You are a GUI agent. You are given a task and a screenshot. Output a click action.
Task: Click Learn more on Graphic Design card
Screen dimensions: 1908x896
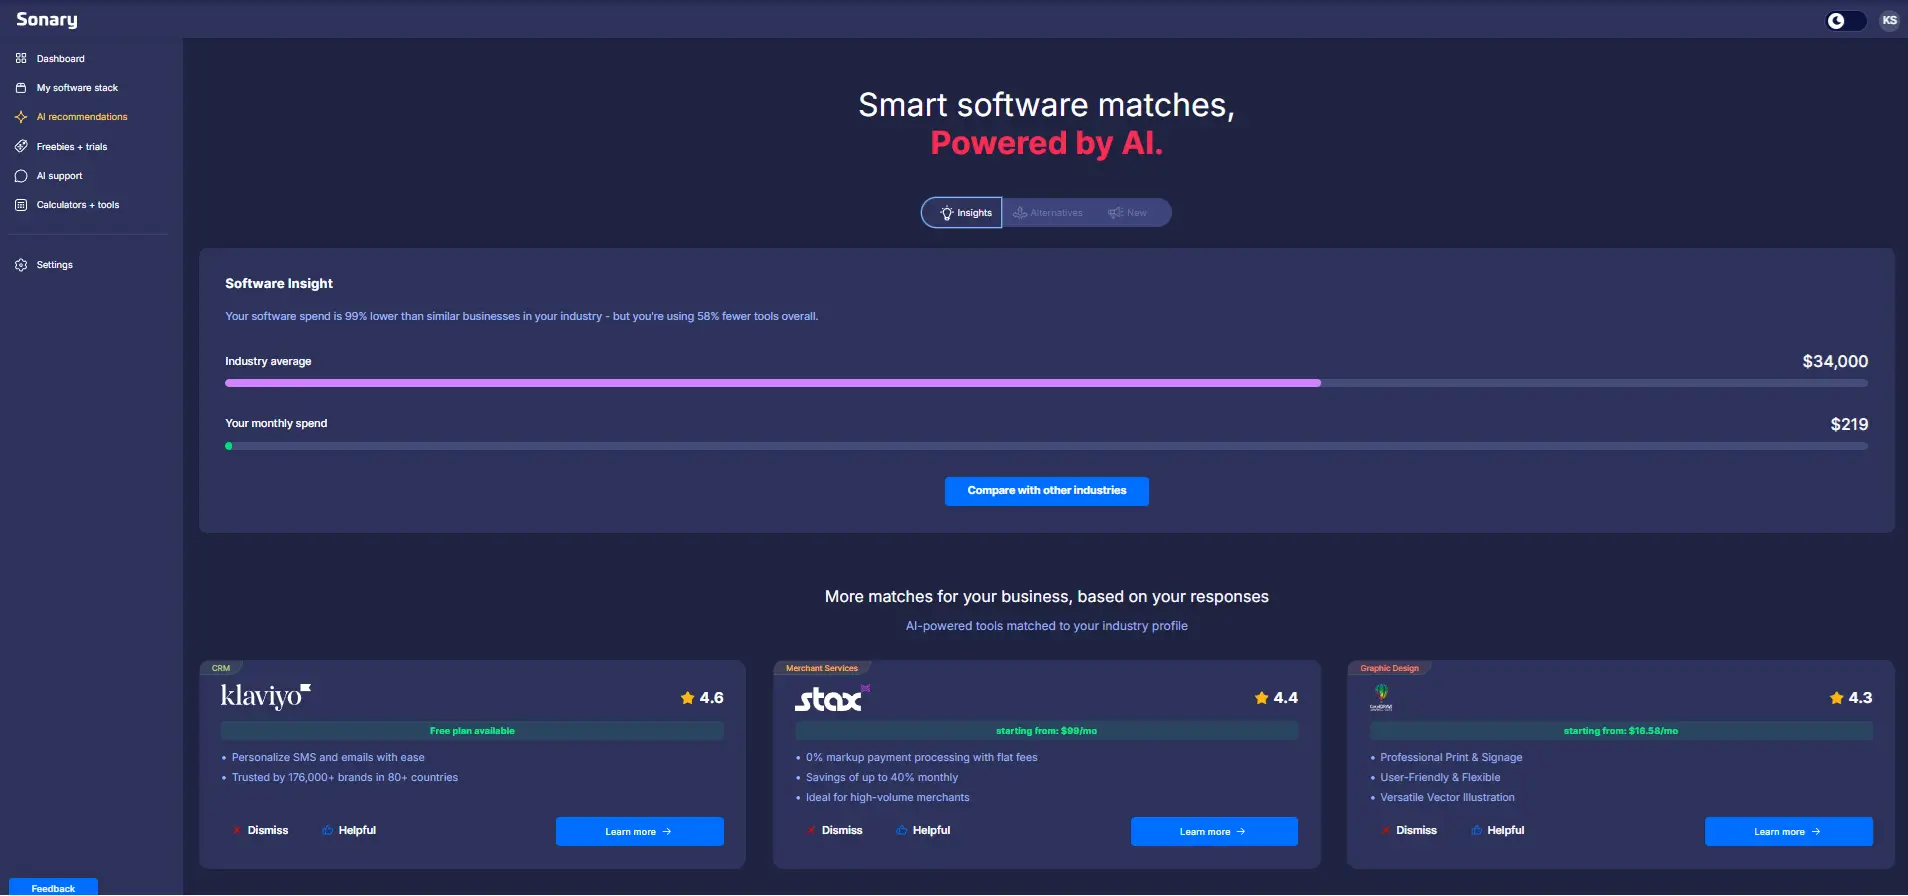(1788, 832)
